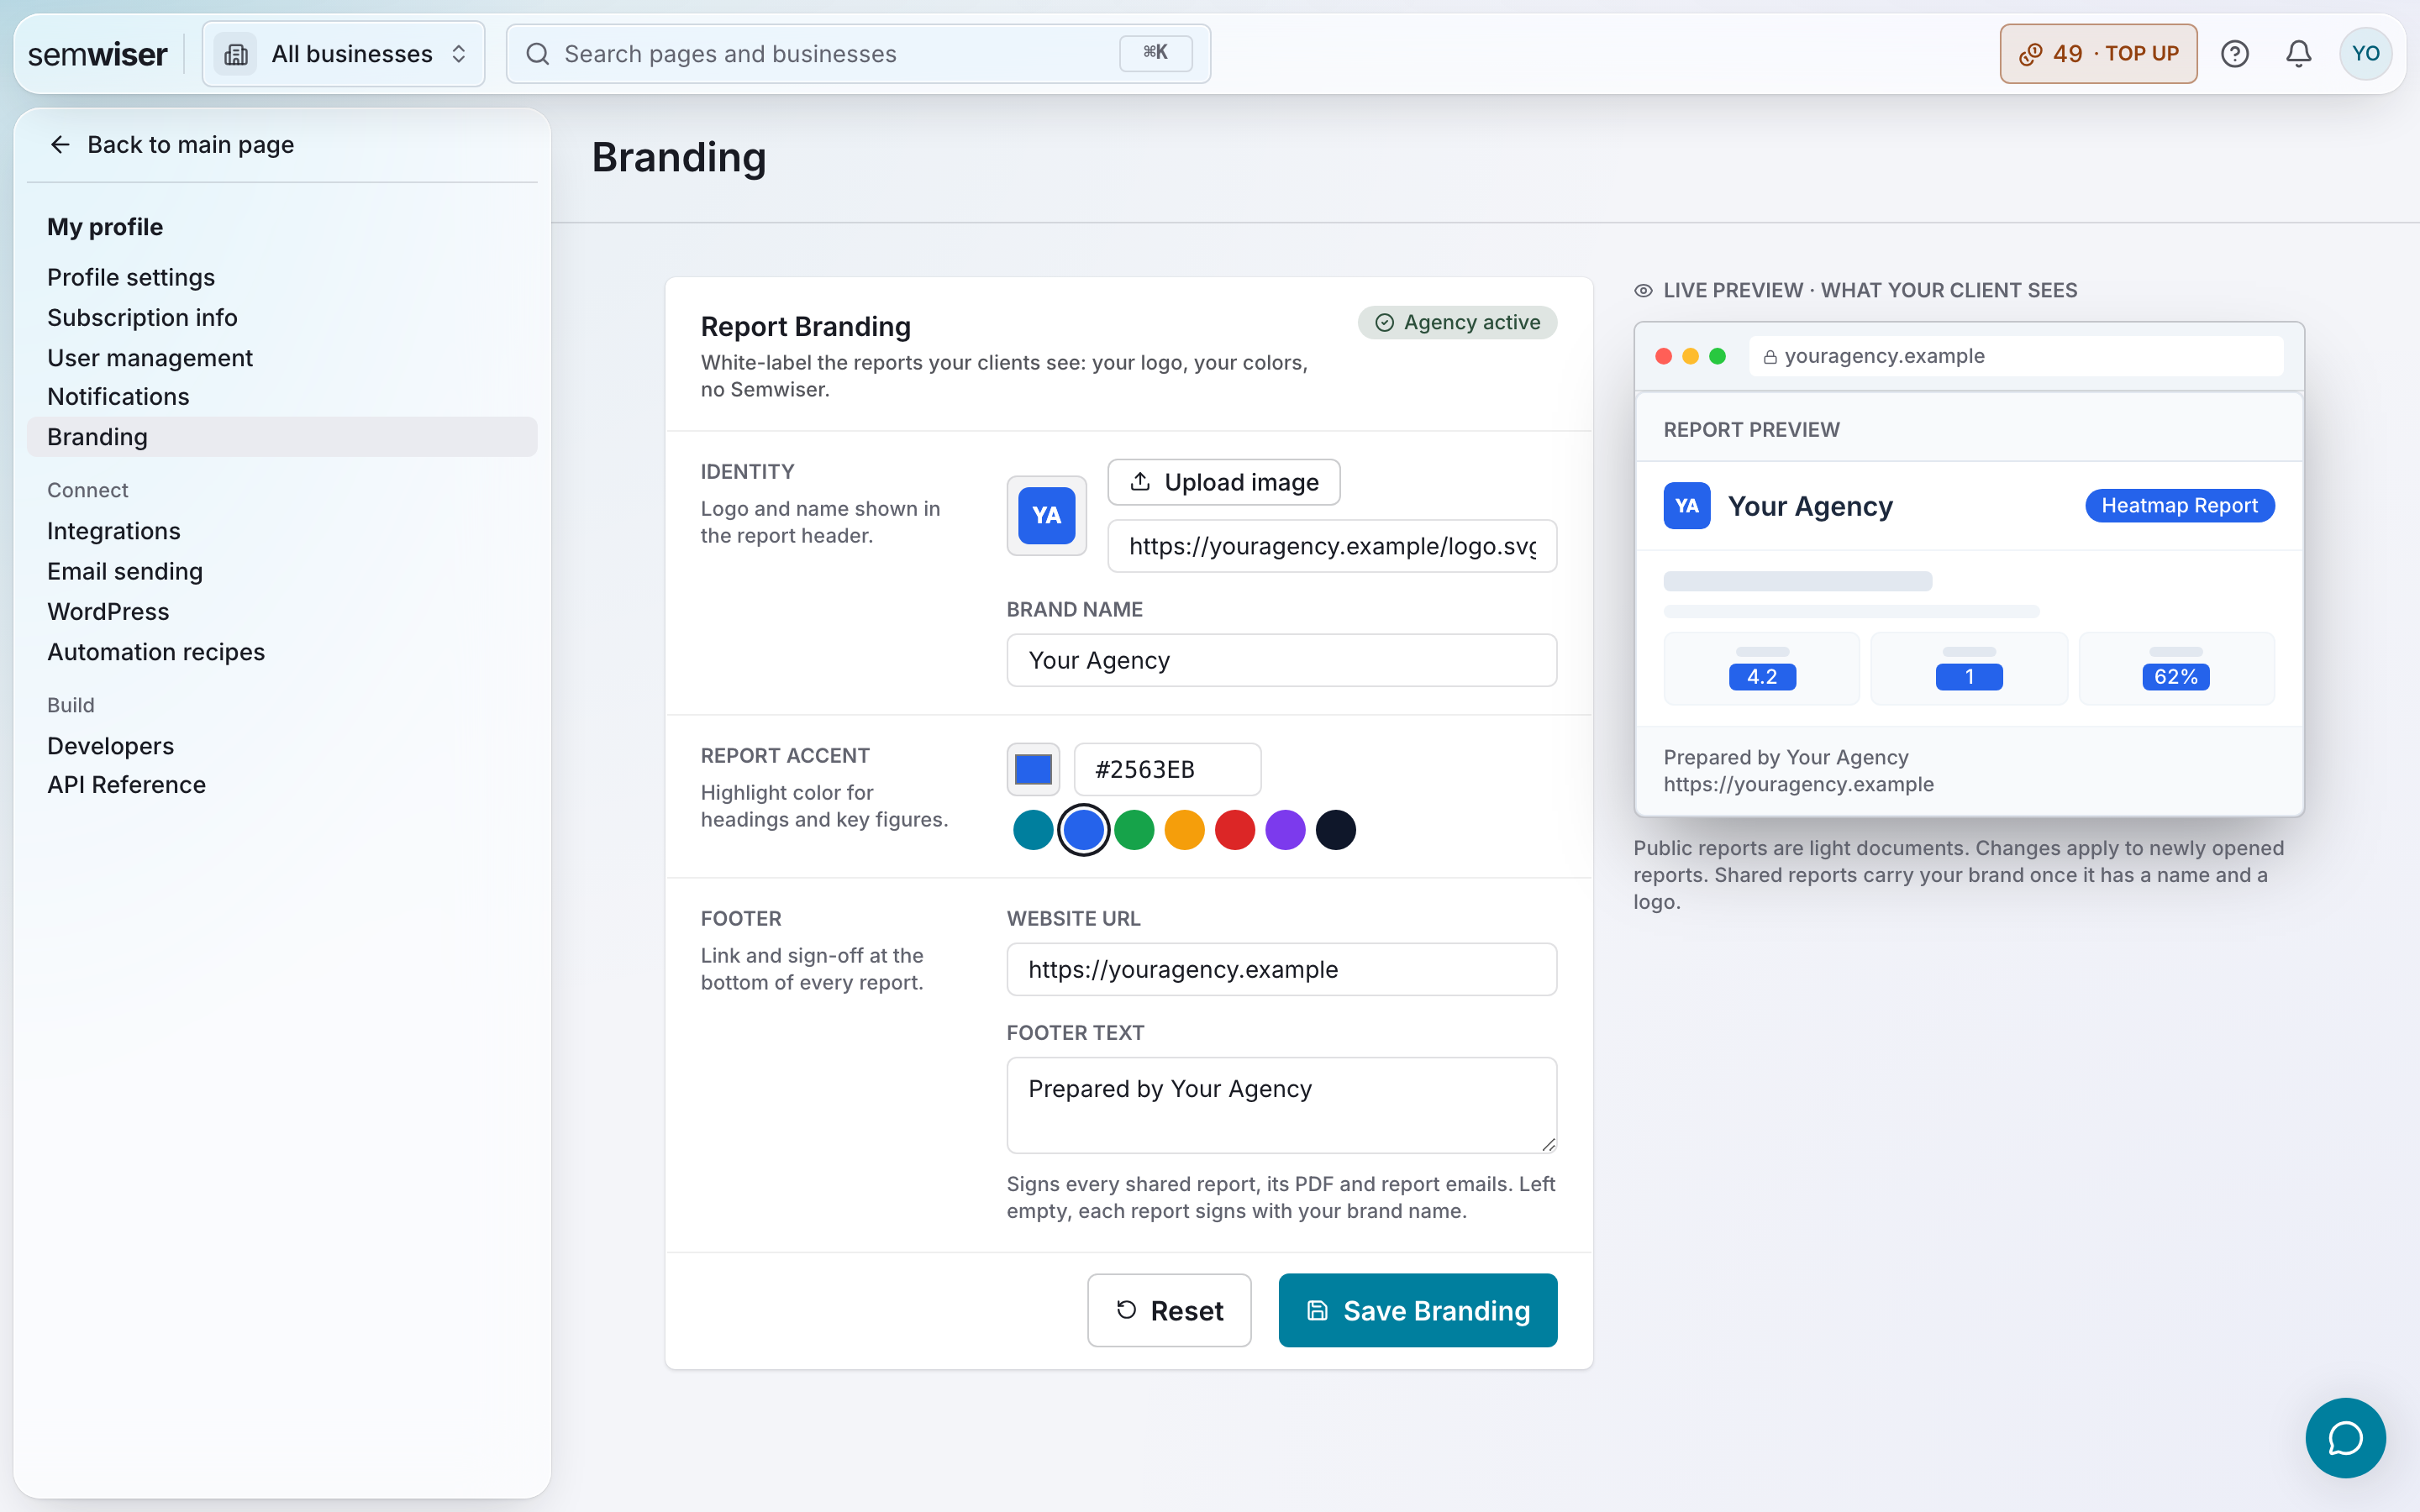Image resolution: width=2420 pixels, height=1512 pixels.
Task: Click the Reset button
Action: pyautogui.click(x=1169, y=1310)
